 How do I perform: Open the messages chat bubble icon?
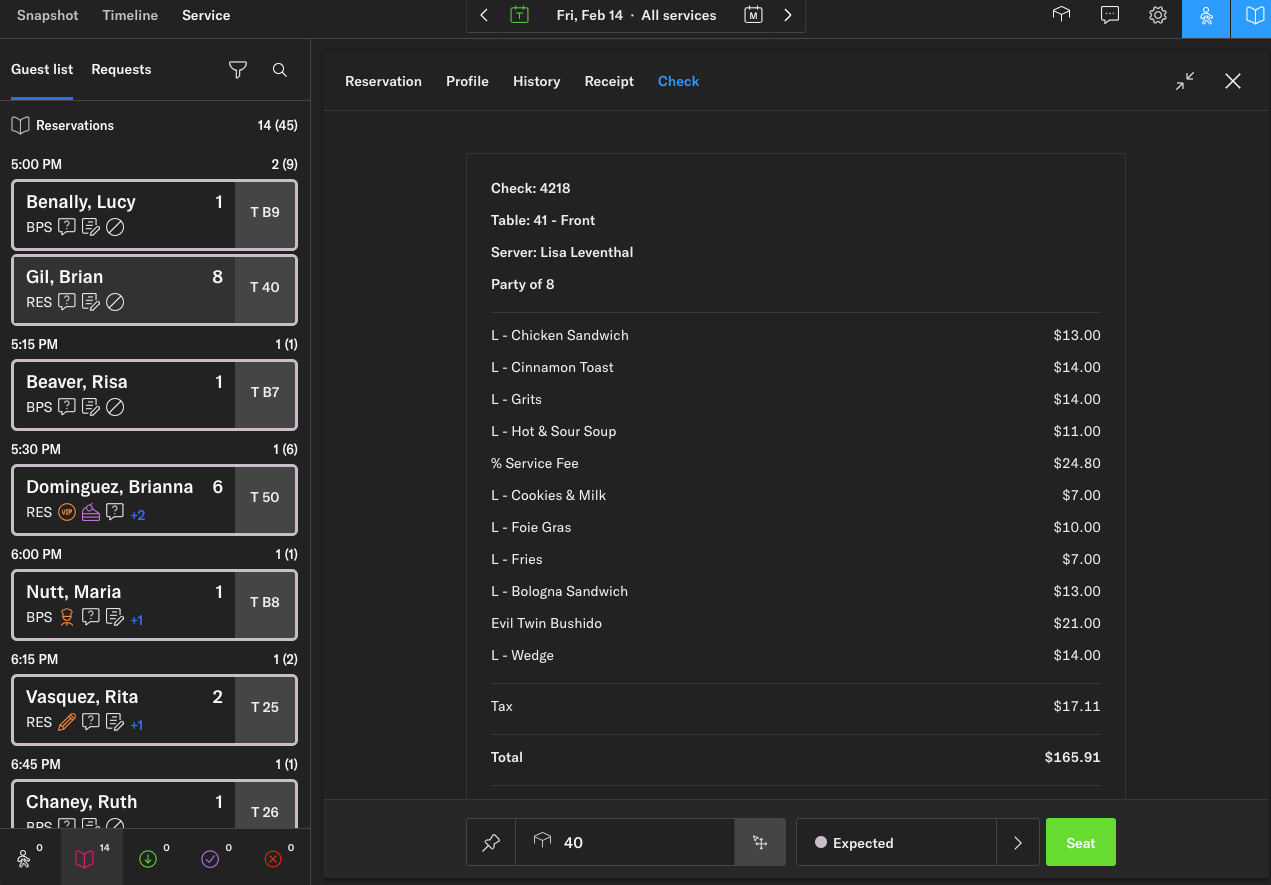(x=1110, y=15)
